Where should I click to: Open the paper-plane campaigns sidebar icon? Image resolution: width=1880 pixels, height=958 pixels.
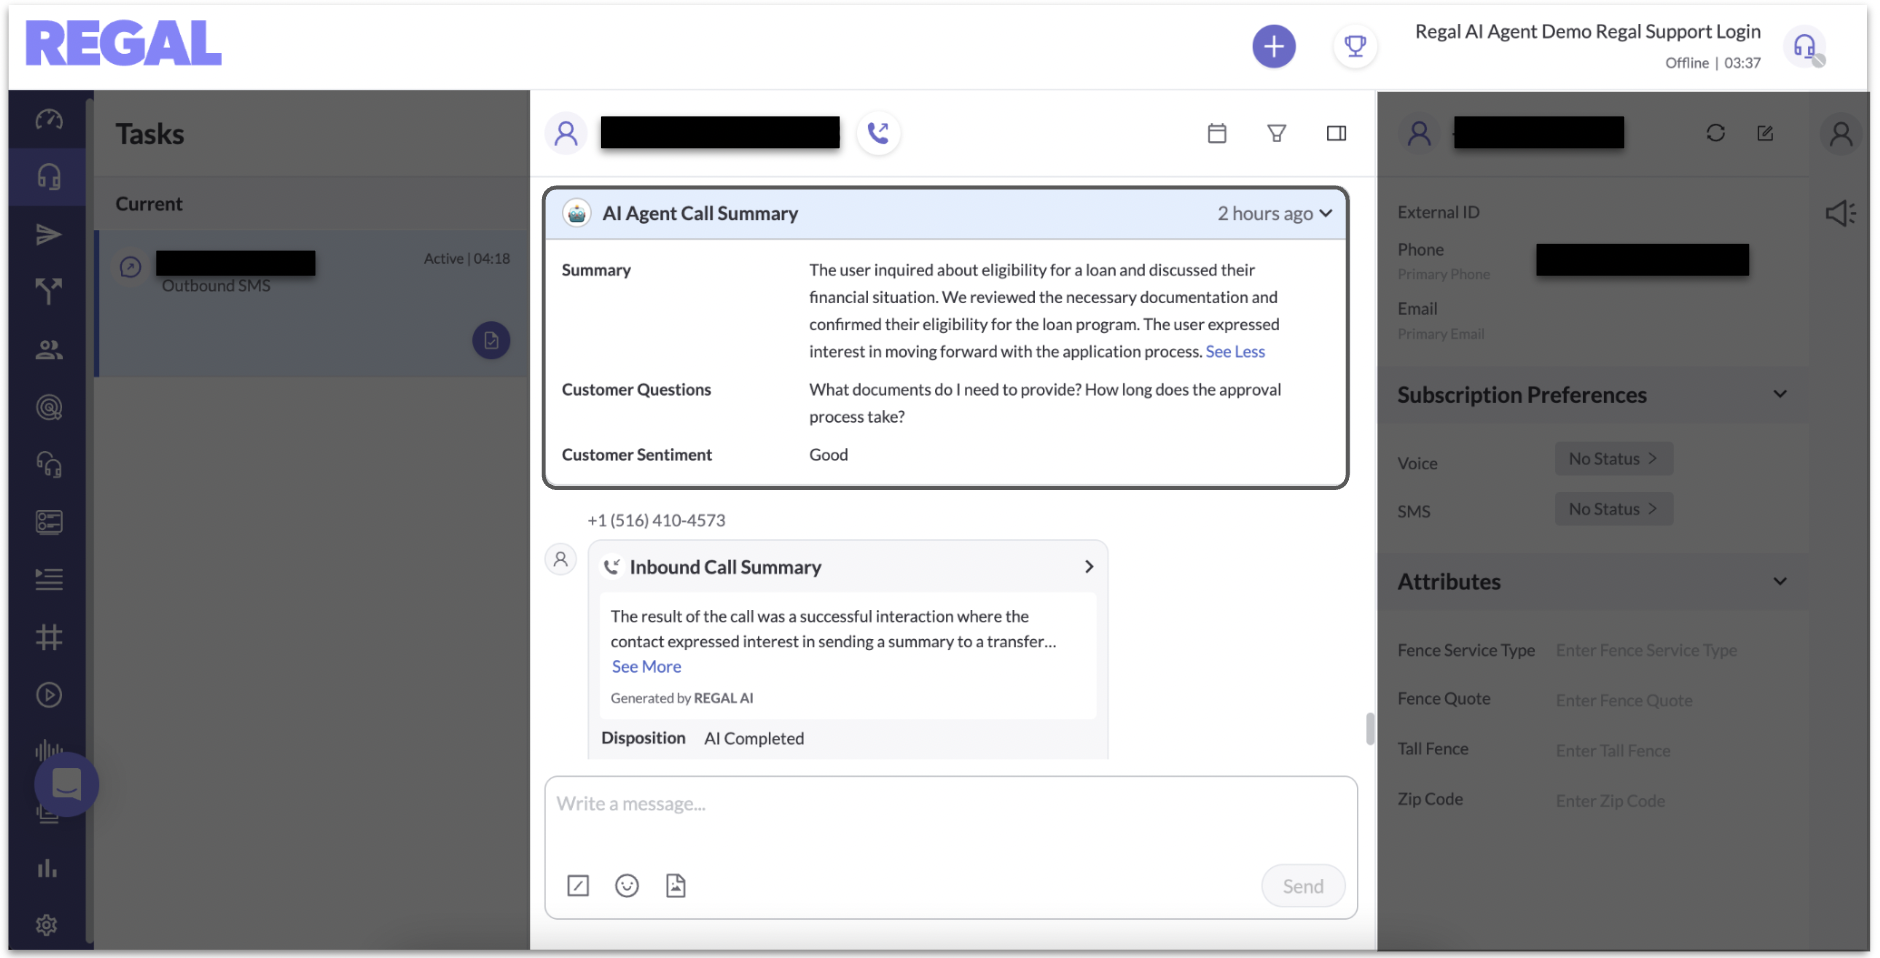[x=49, y=235]
